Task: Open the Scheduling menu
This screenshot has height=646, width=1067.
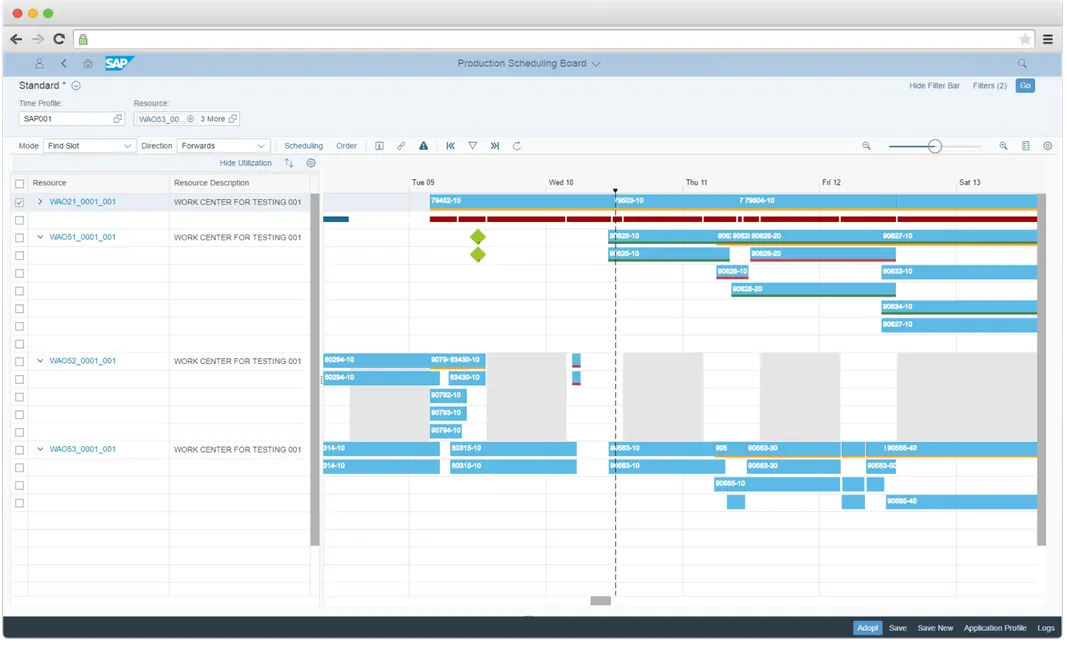Action: click(303, 146)
